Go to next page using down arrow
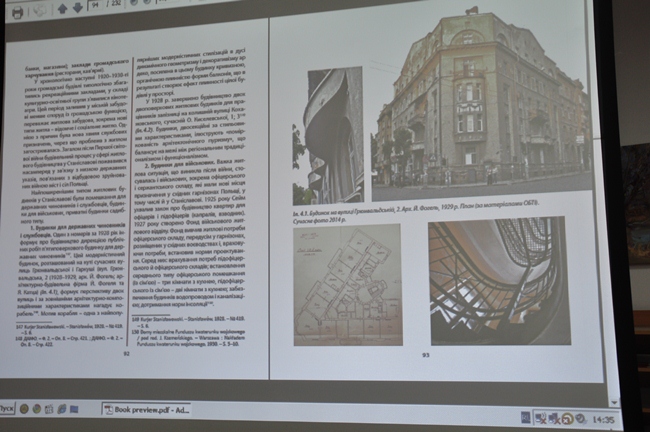The image size is (650, 432). click(x=78, y=8)
